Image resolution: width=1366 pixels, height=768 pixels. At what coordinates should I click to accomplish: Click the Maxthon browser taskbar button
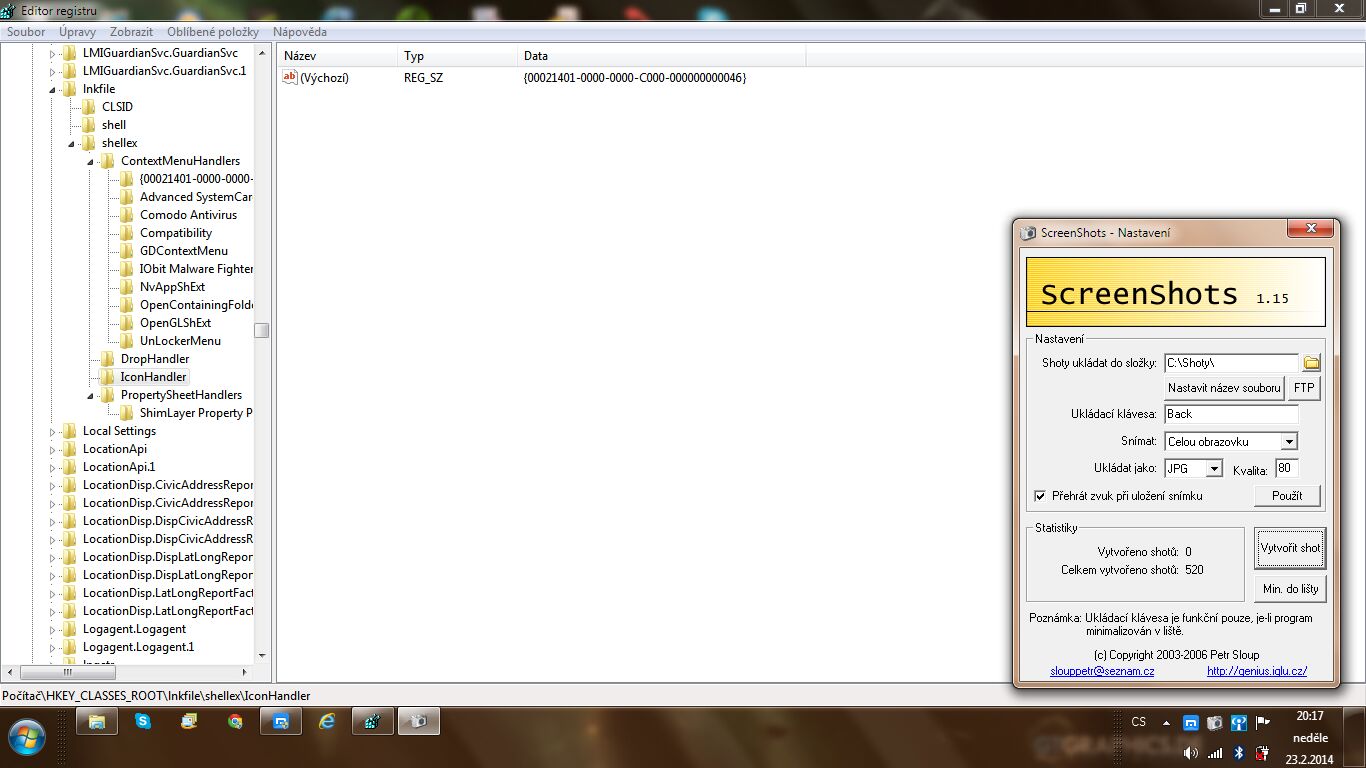click(x=281, y=721)
